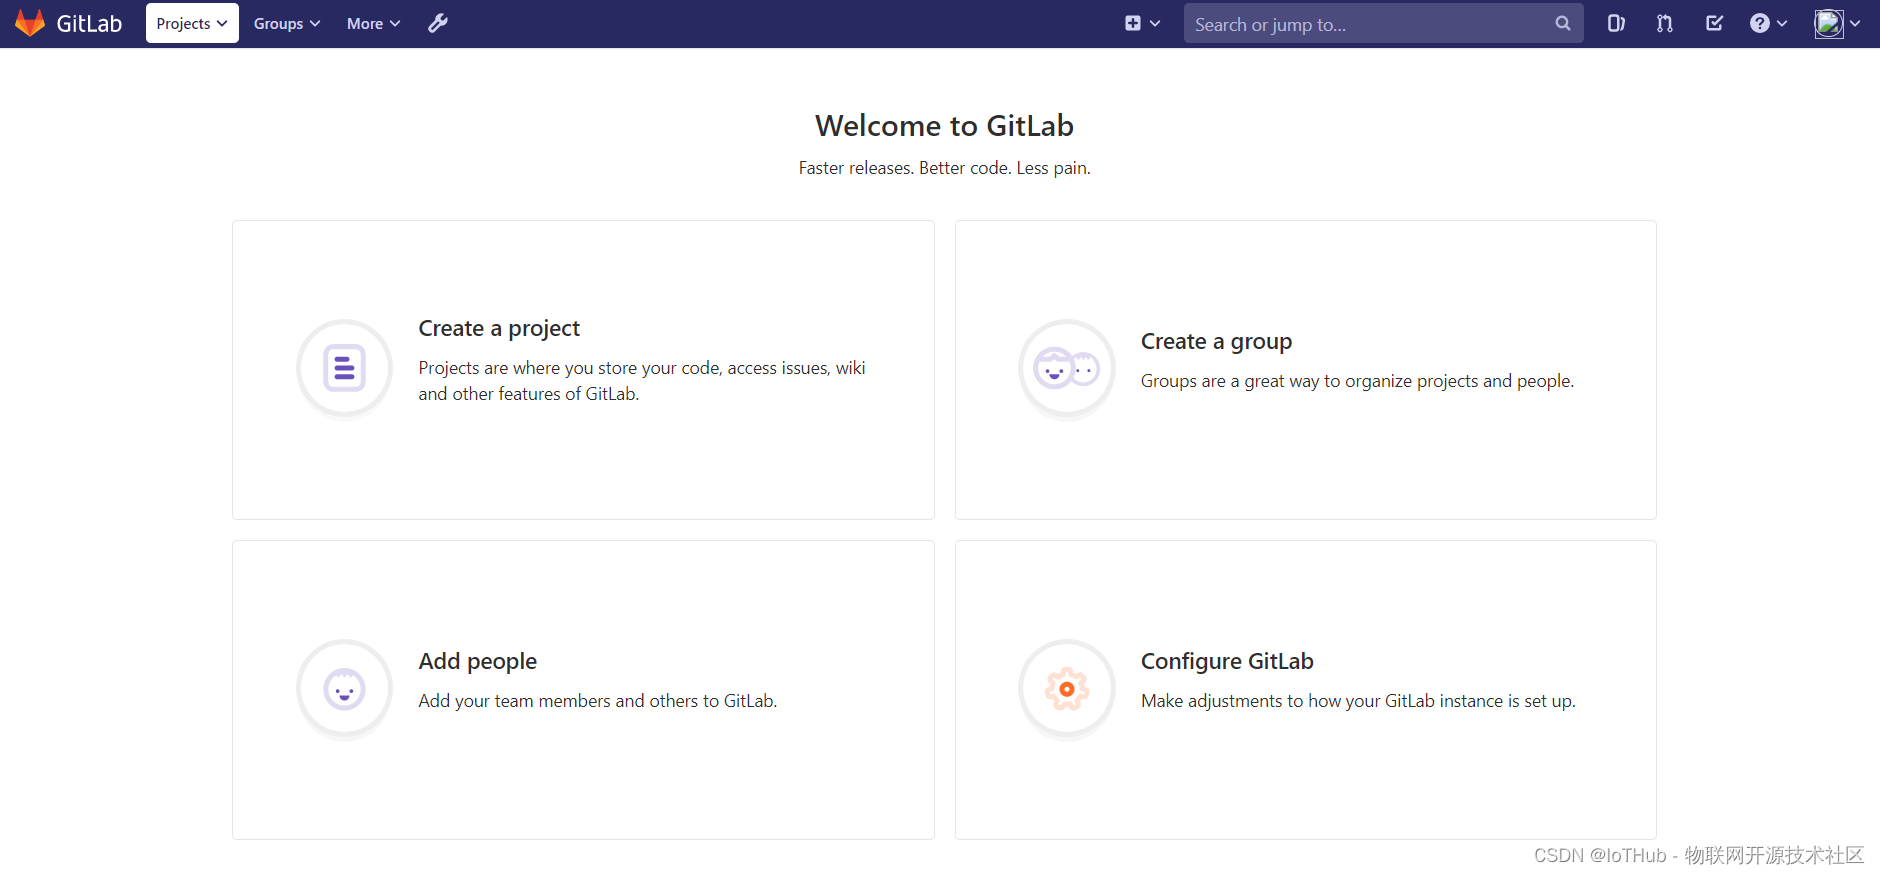Screen dimensions: 1880x874
Task: Click the Welcome to GitLab heading
Action: [x=944, y=126]
